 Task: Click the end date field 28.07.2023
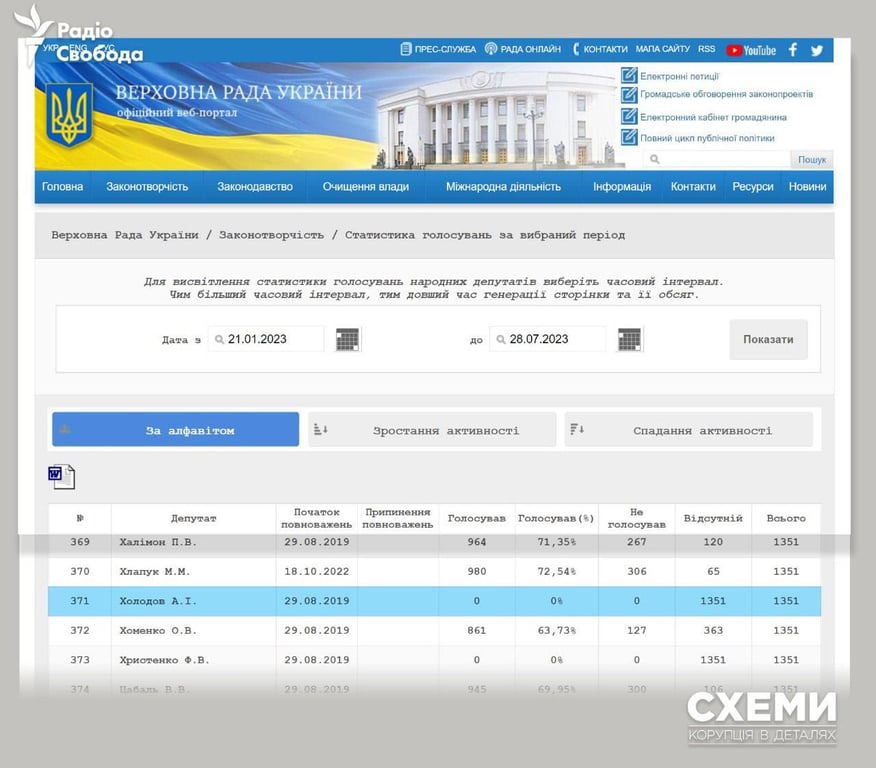coord(547,340)
